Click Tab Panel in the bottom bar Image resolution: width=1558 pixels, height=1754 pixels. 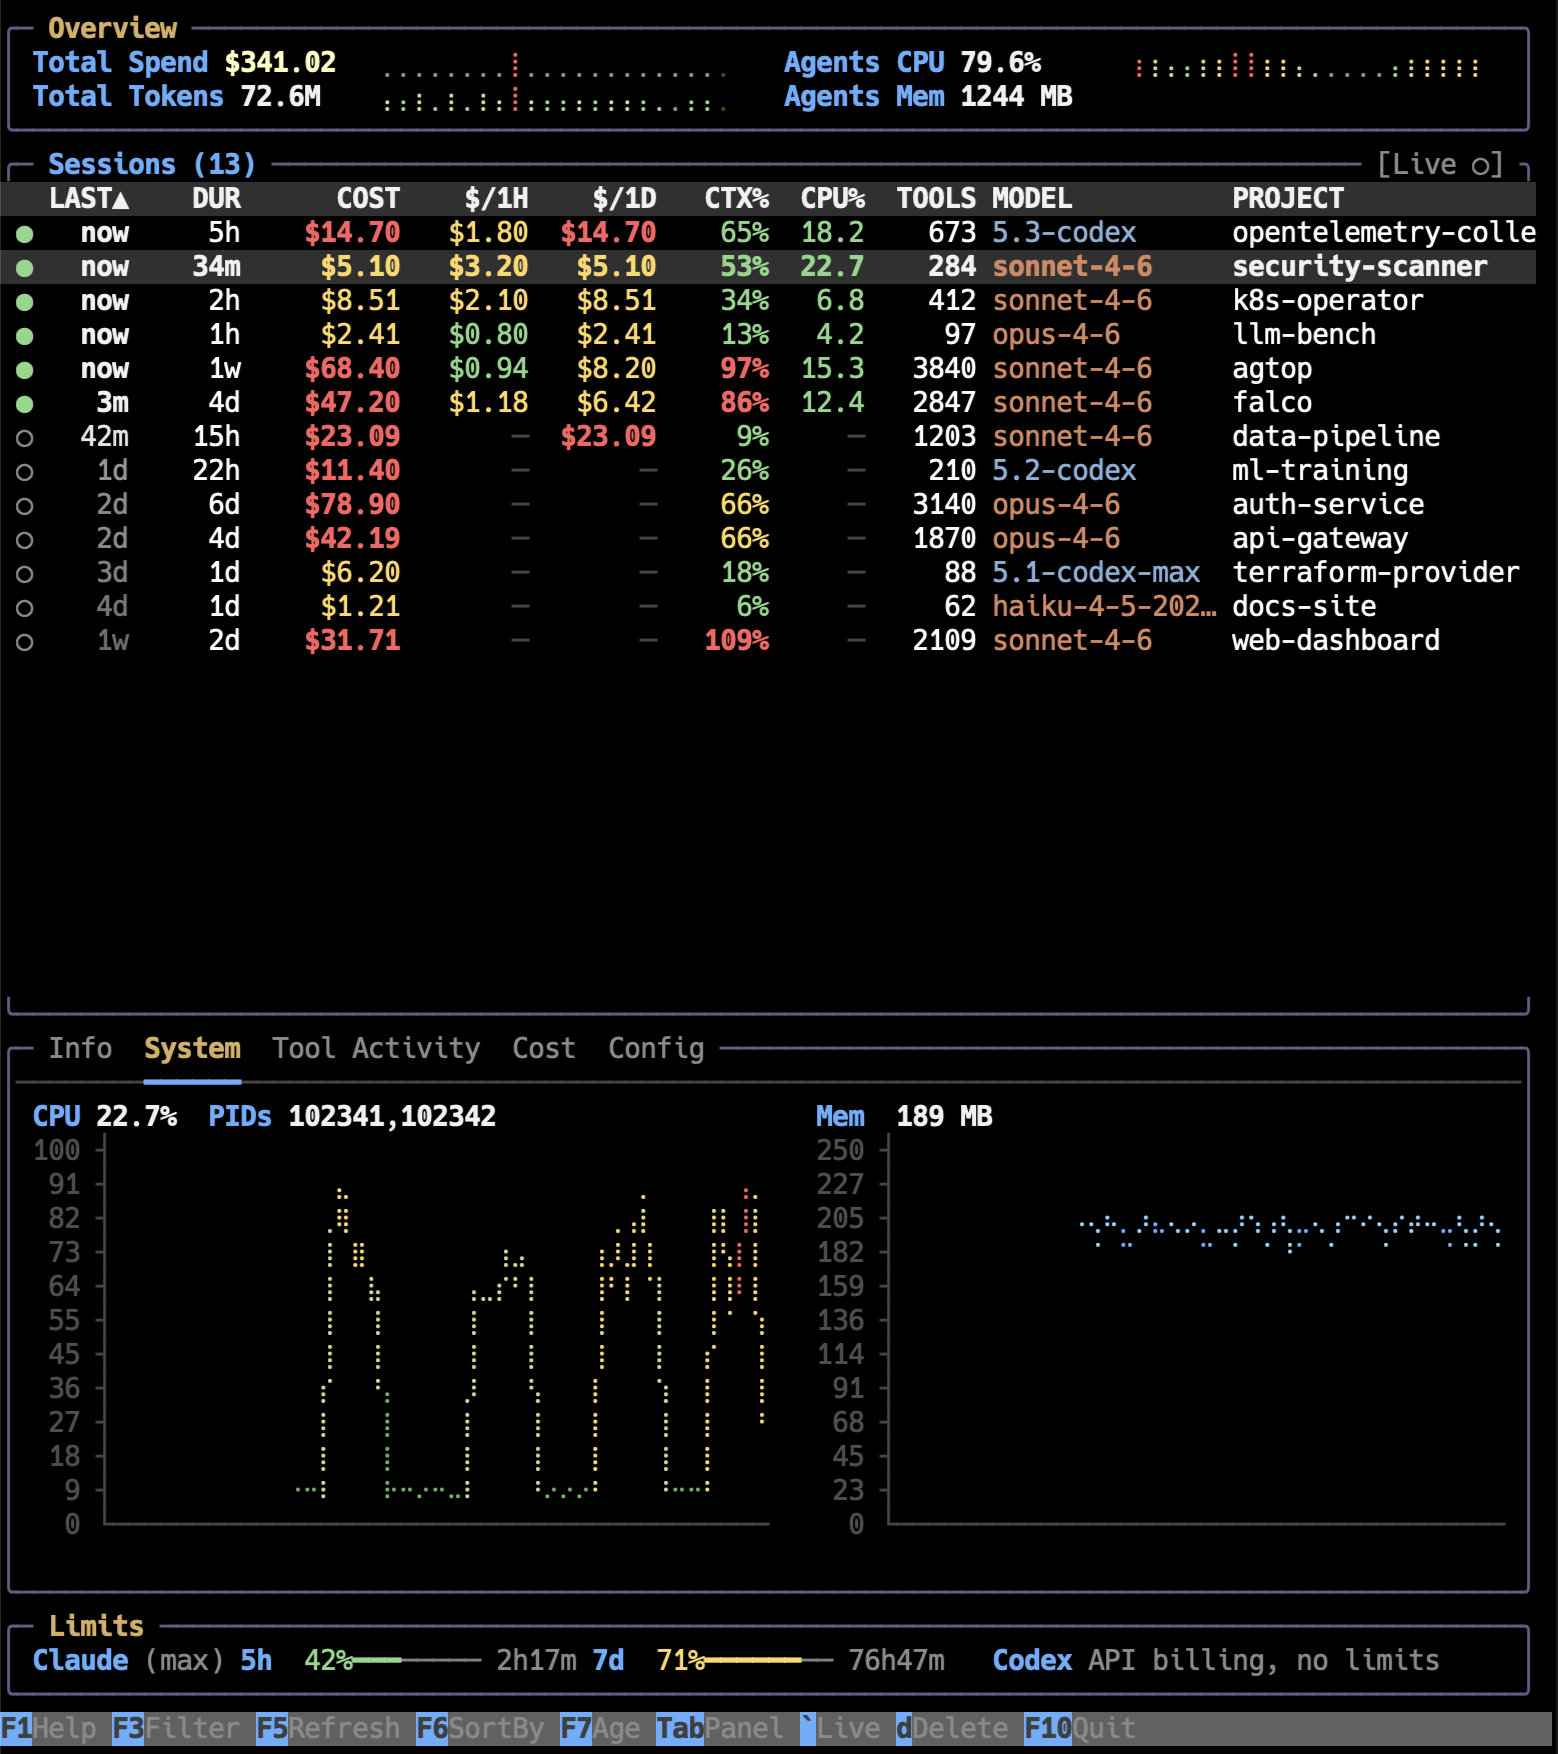click(720, 1728)
